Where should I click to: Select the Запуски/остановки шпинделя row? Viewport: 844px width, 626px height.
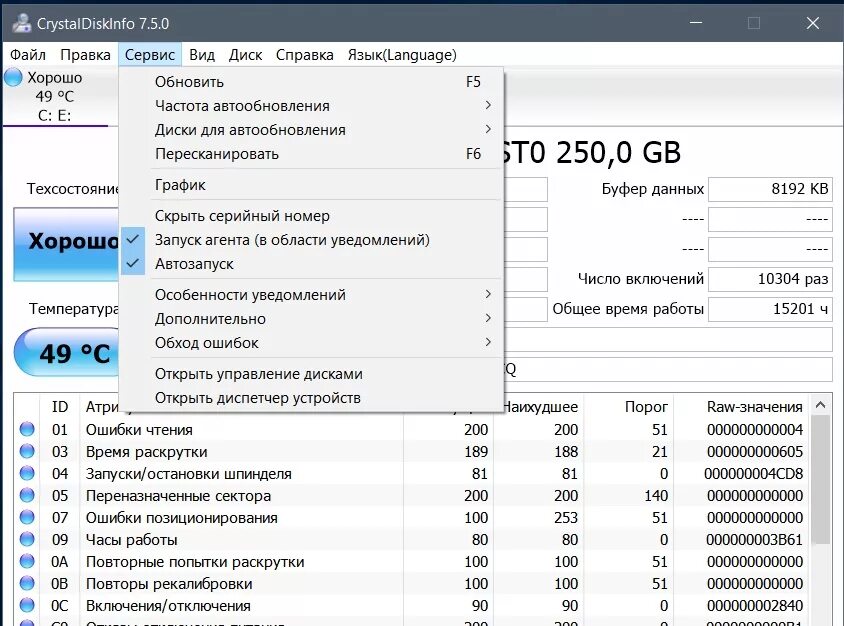tap(412, 474)
